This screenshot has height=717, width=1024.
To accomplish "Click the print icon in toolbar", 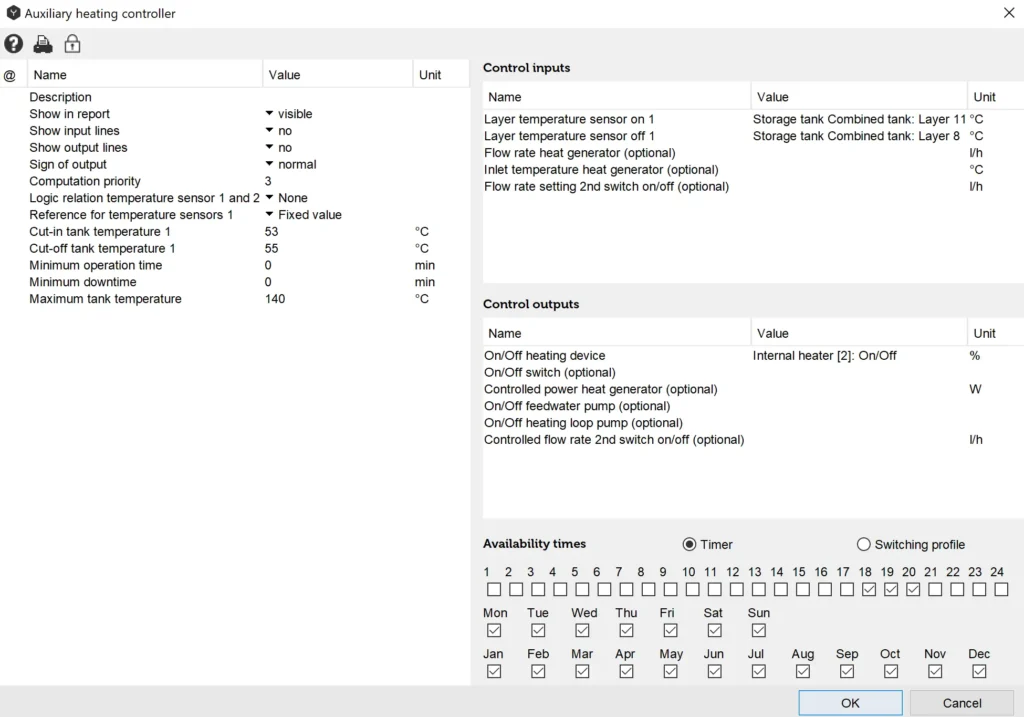I will [x=43, y=44].
